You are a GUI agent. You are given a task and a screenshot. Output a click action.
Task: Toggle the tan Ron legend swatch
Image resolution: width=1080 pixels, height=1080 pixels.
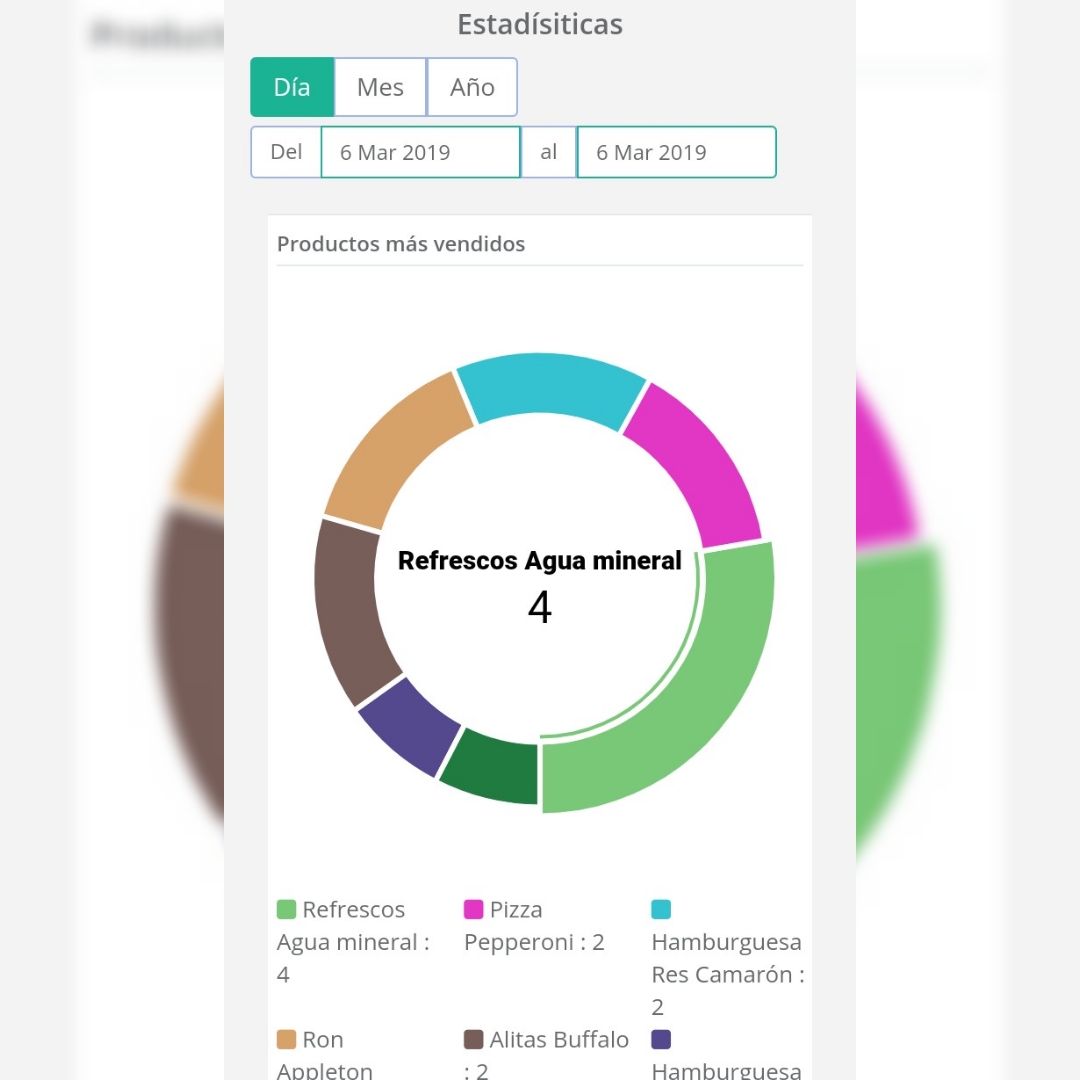(x=287, y=1040)
